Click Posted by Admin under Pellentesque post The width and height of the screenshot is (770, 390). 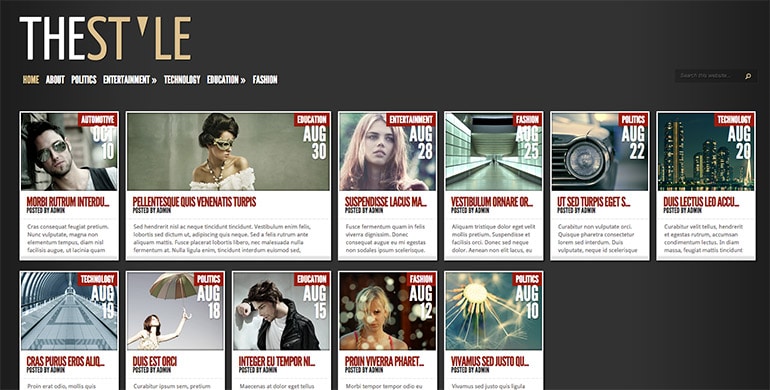tap(152, 210)
